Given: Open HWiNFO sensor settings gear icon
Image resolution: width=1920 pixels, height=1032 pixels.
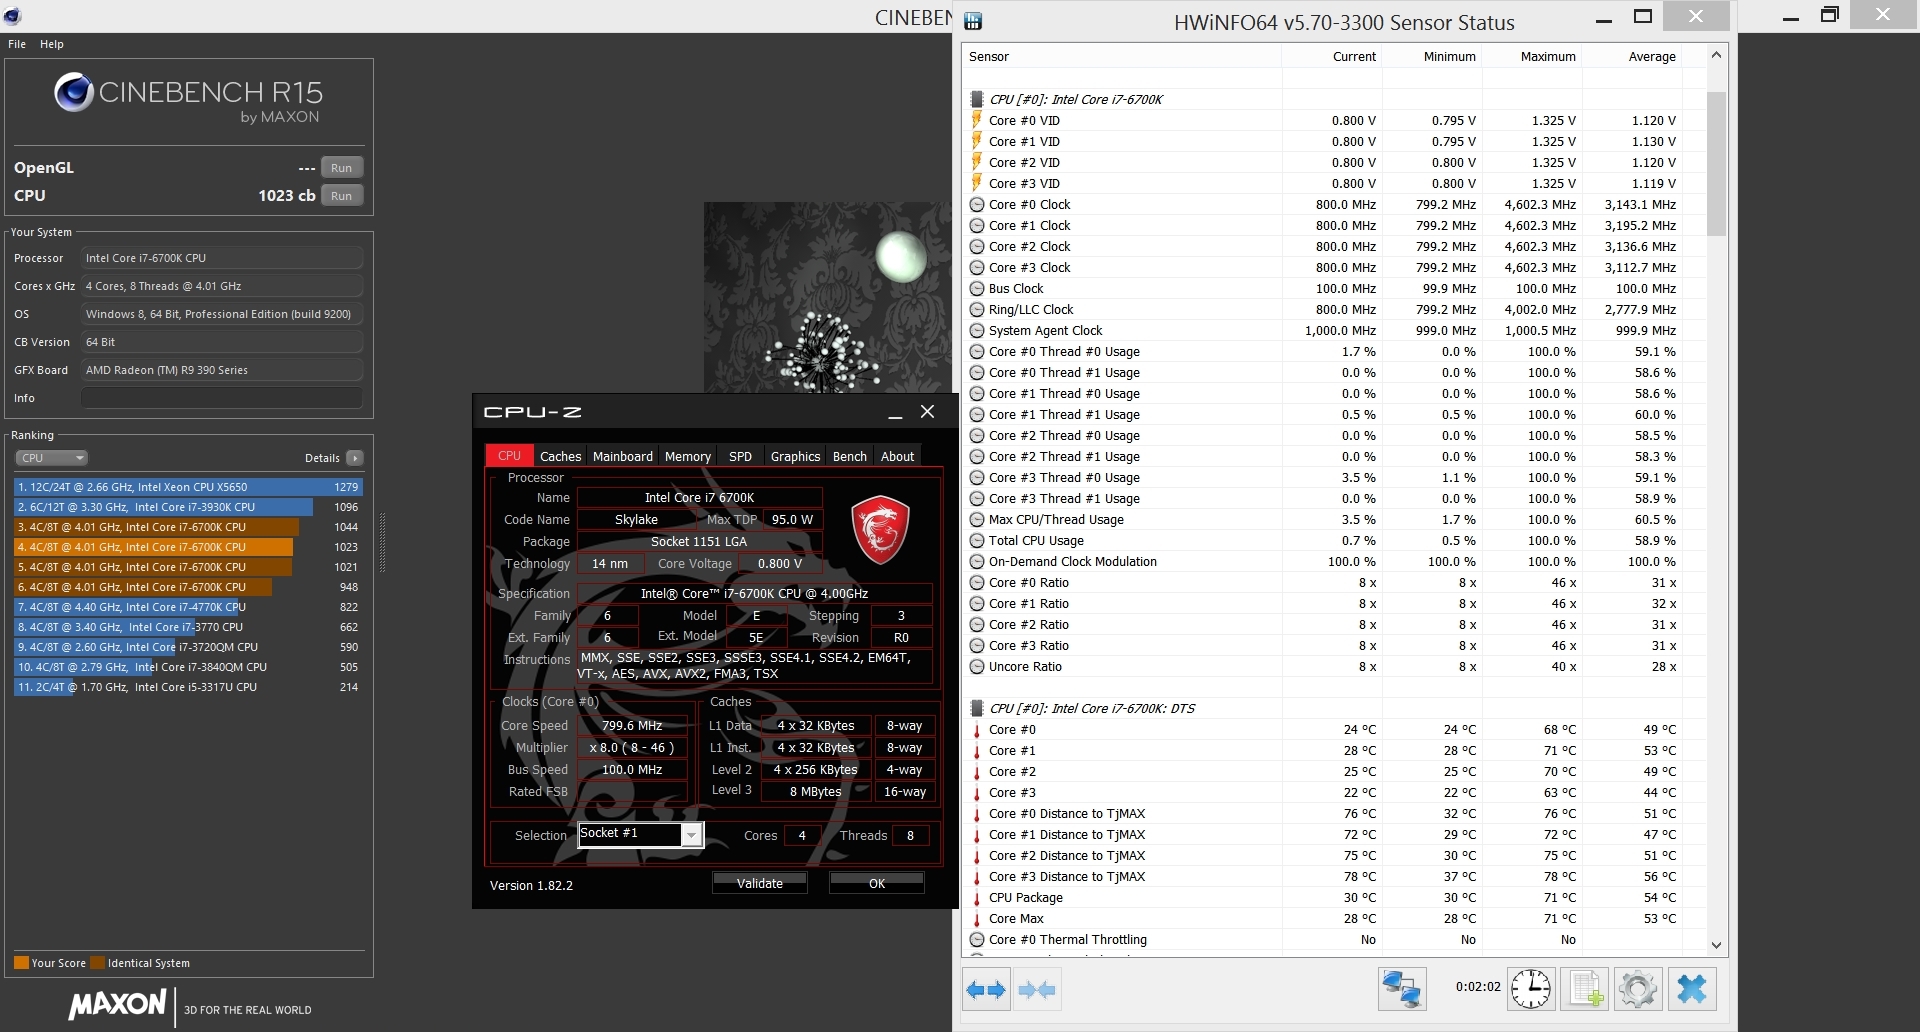Looking at the screenshot, I should pos(1638,989).
